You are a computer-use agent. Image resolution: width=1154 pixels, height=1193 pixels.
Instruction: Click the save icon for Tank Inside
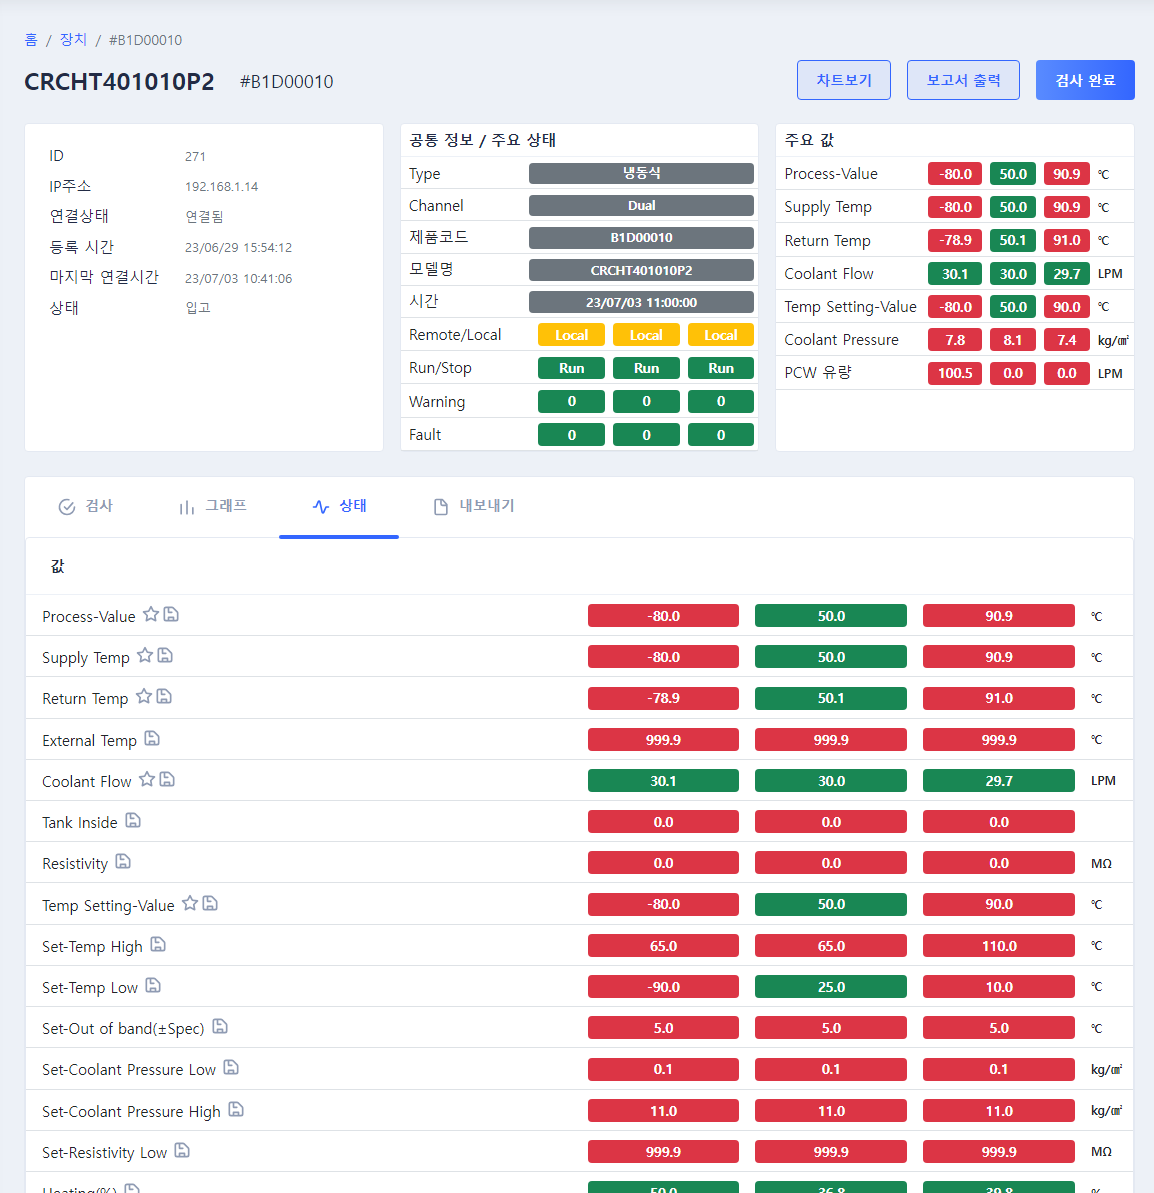(x=133, y=820)
